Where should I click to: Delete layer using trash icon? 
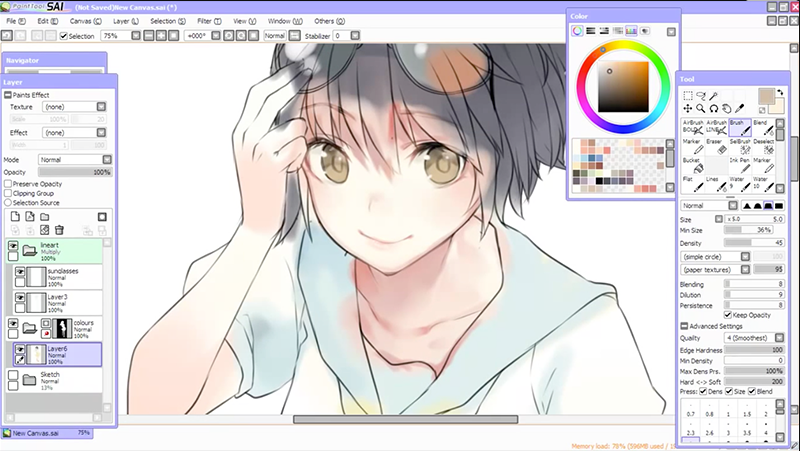pos(59,230)
